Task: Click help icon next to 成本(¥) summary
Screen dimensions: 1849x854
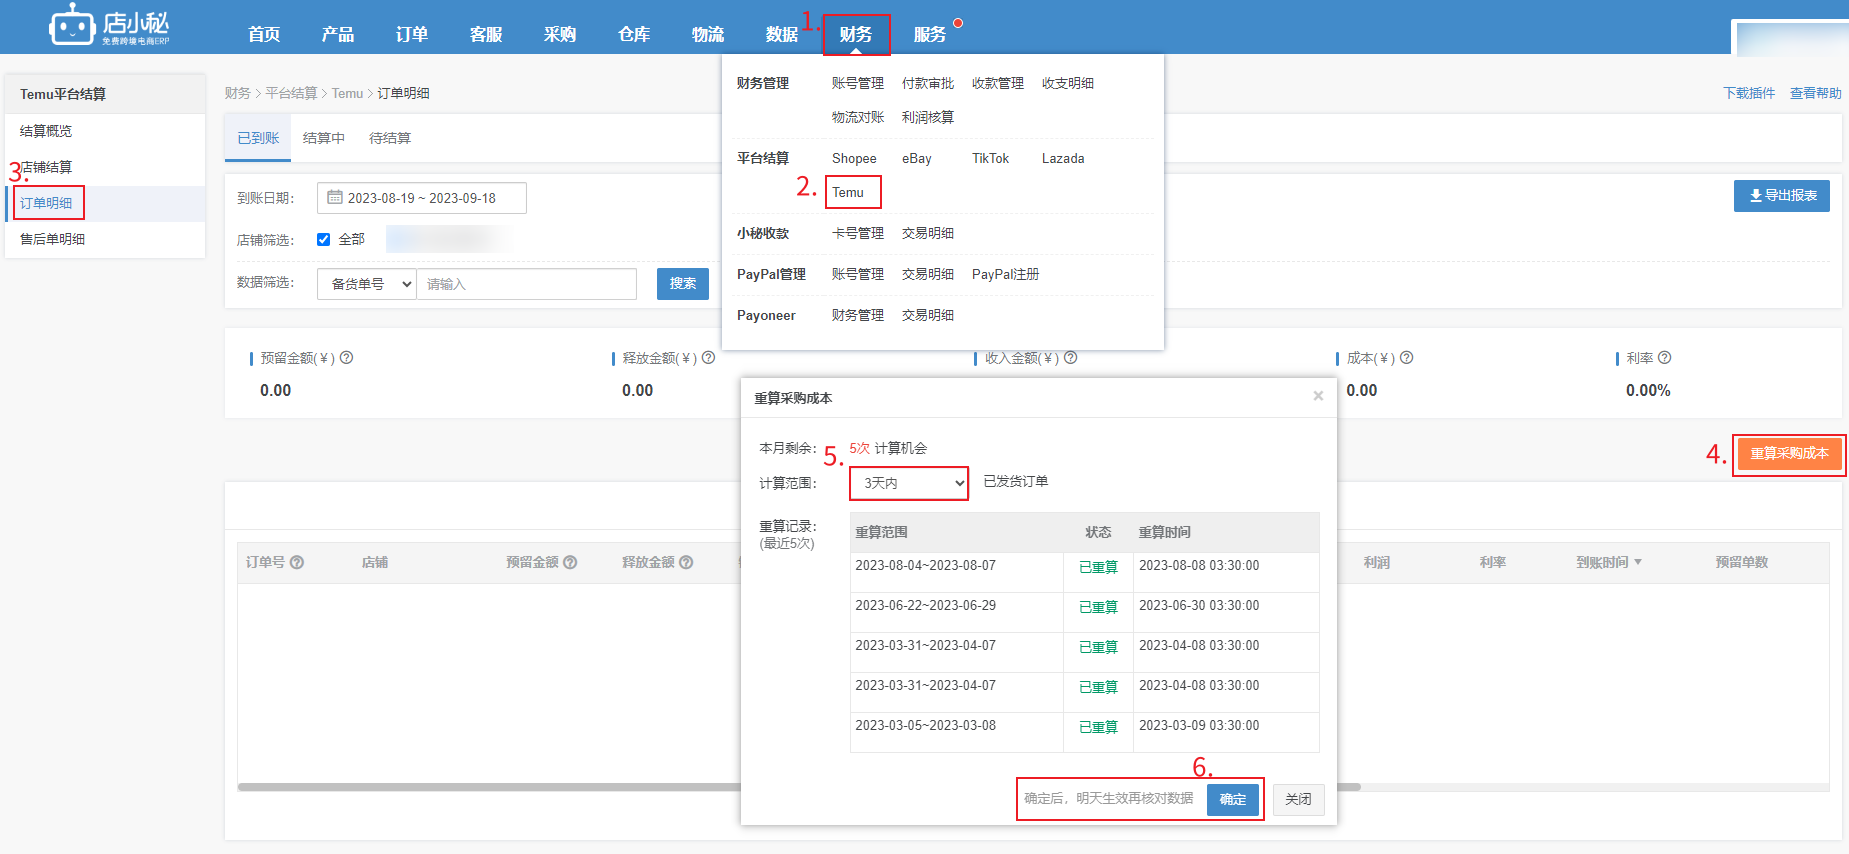Action: point(1407,358)
